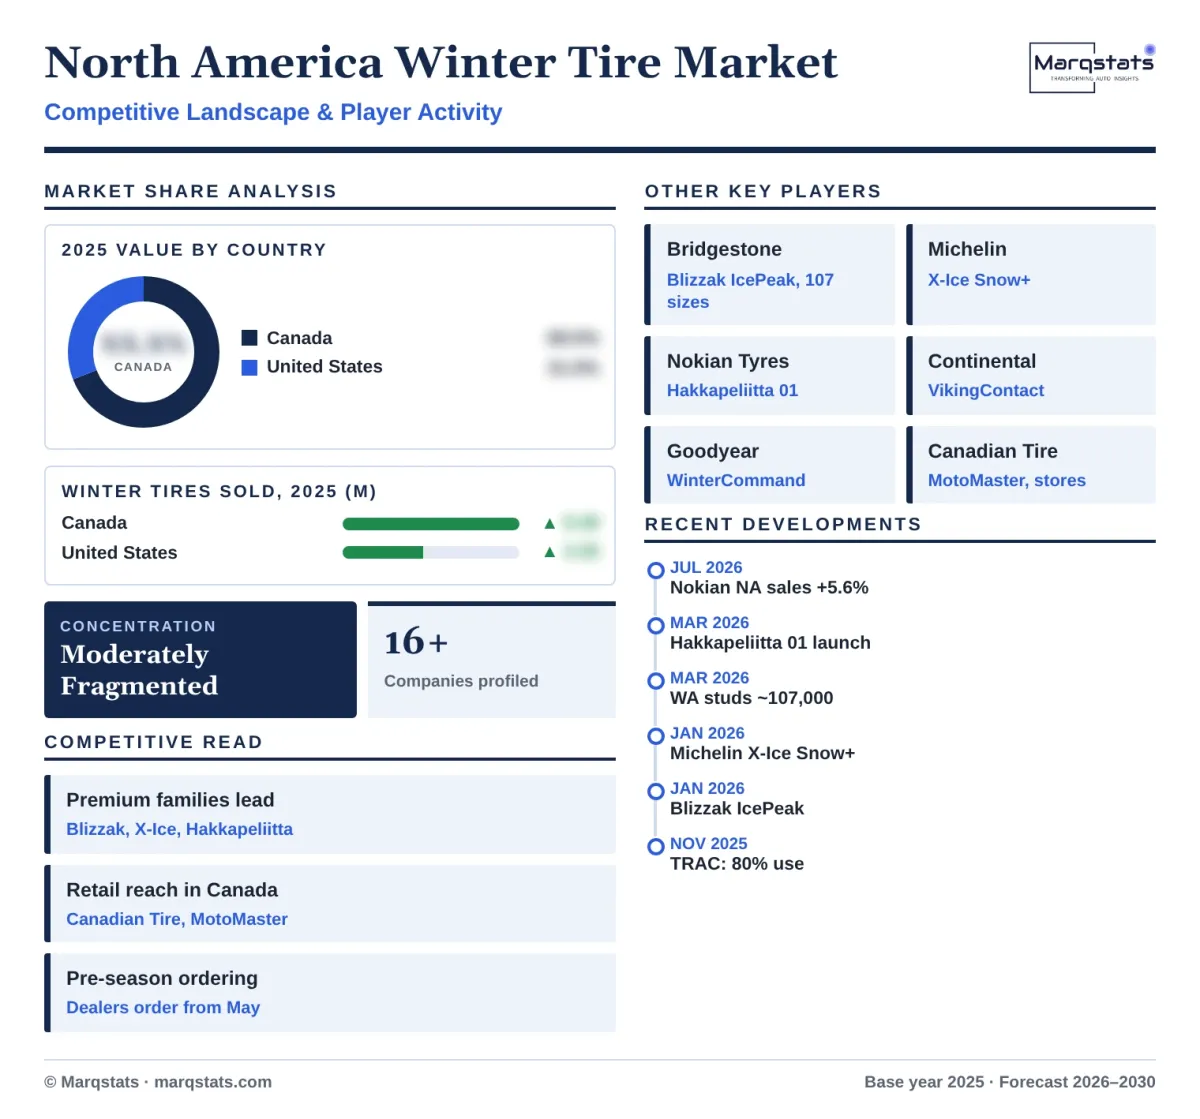
Task: Click the Moderately Fragmented concentration card
Action: click(x=200, y=660)
